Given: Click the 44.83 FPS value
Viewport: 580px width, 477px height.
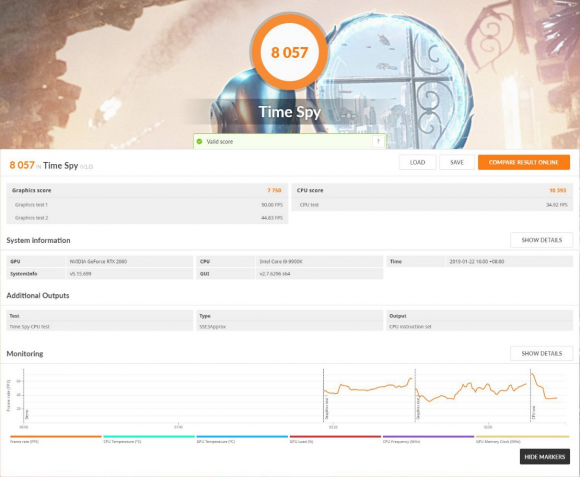Looking at the screenshot, I should click(272, 218).
